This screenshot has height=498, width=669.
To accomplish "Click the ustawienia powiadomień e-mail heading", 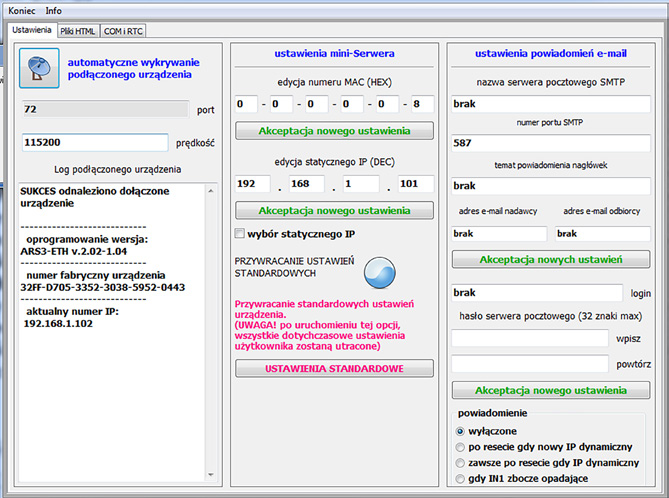I will click(551, 53).
